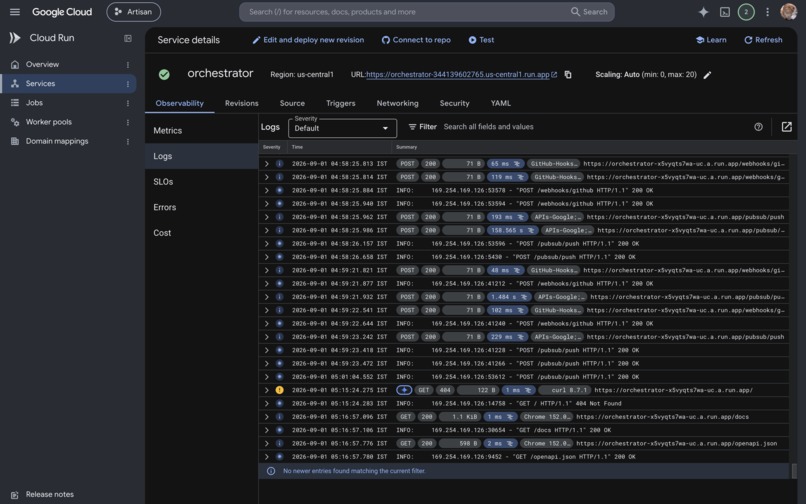806x504 pixels.
Task: Click the Gemini sparkle icon in top bar
Action: [x=703, y=12]
